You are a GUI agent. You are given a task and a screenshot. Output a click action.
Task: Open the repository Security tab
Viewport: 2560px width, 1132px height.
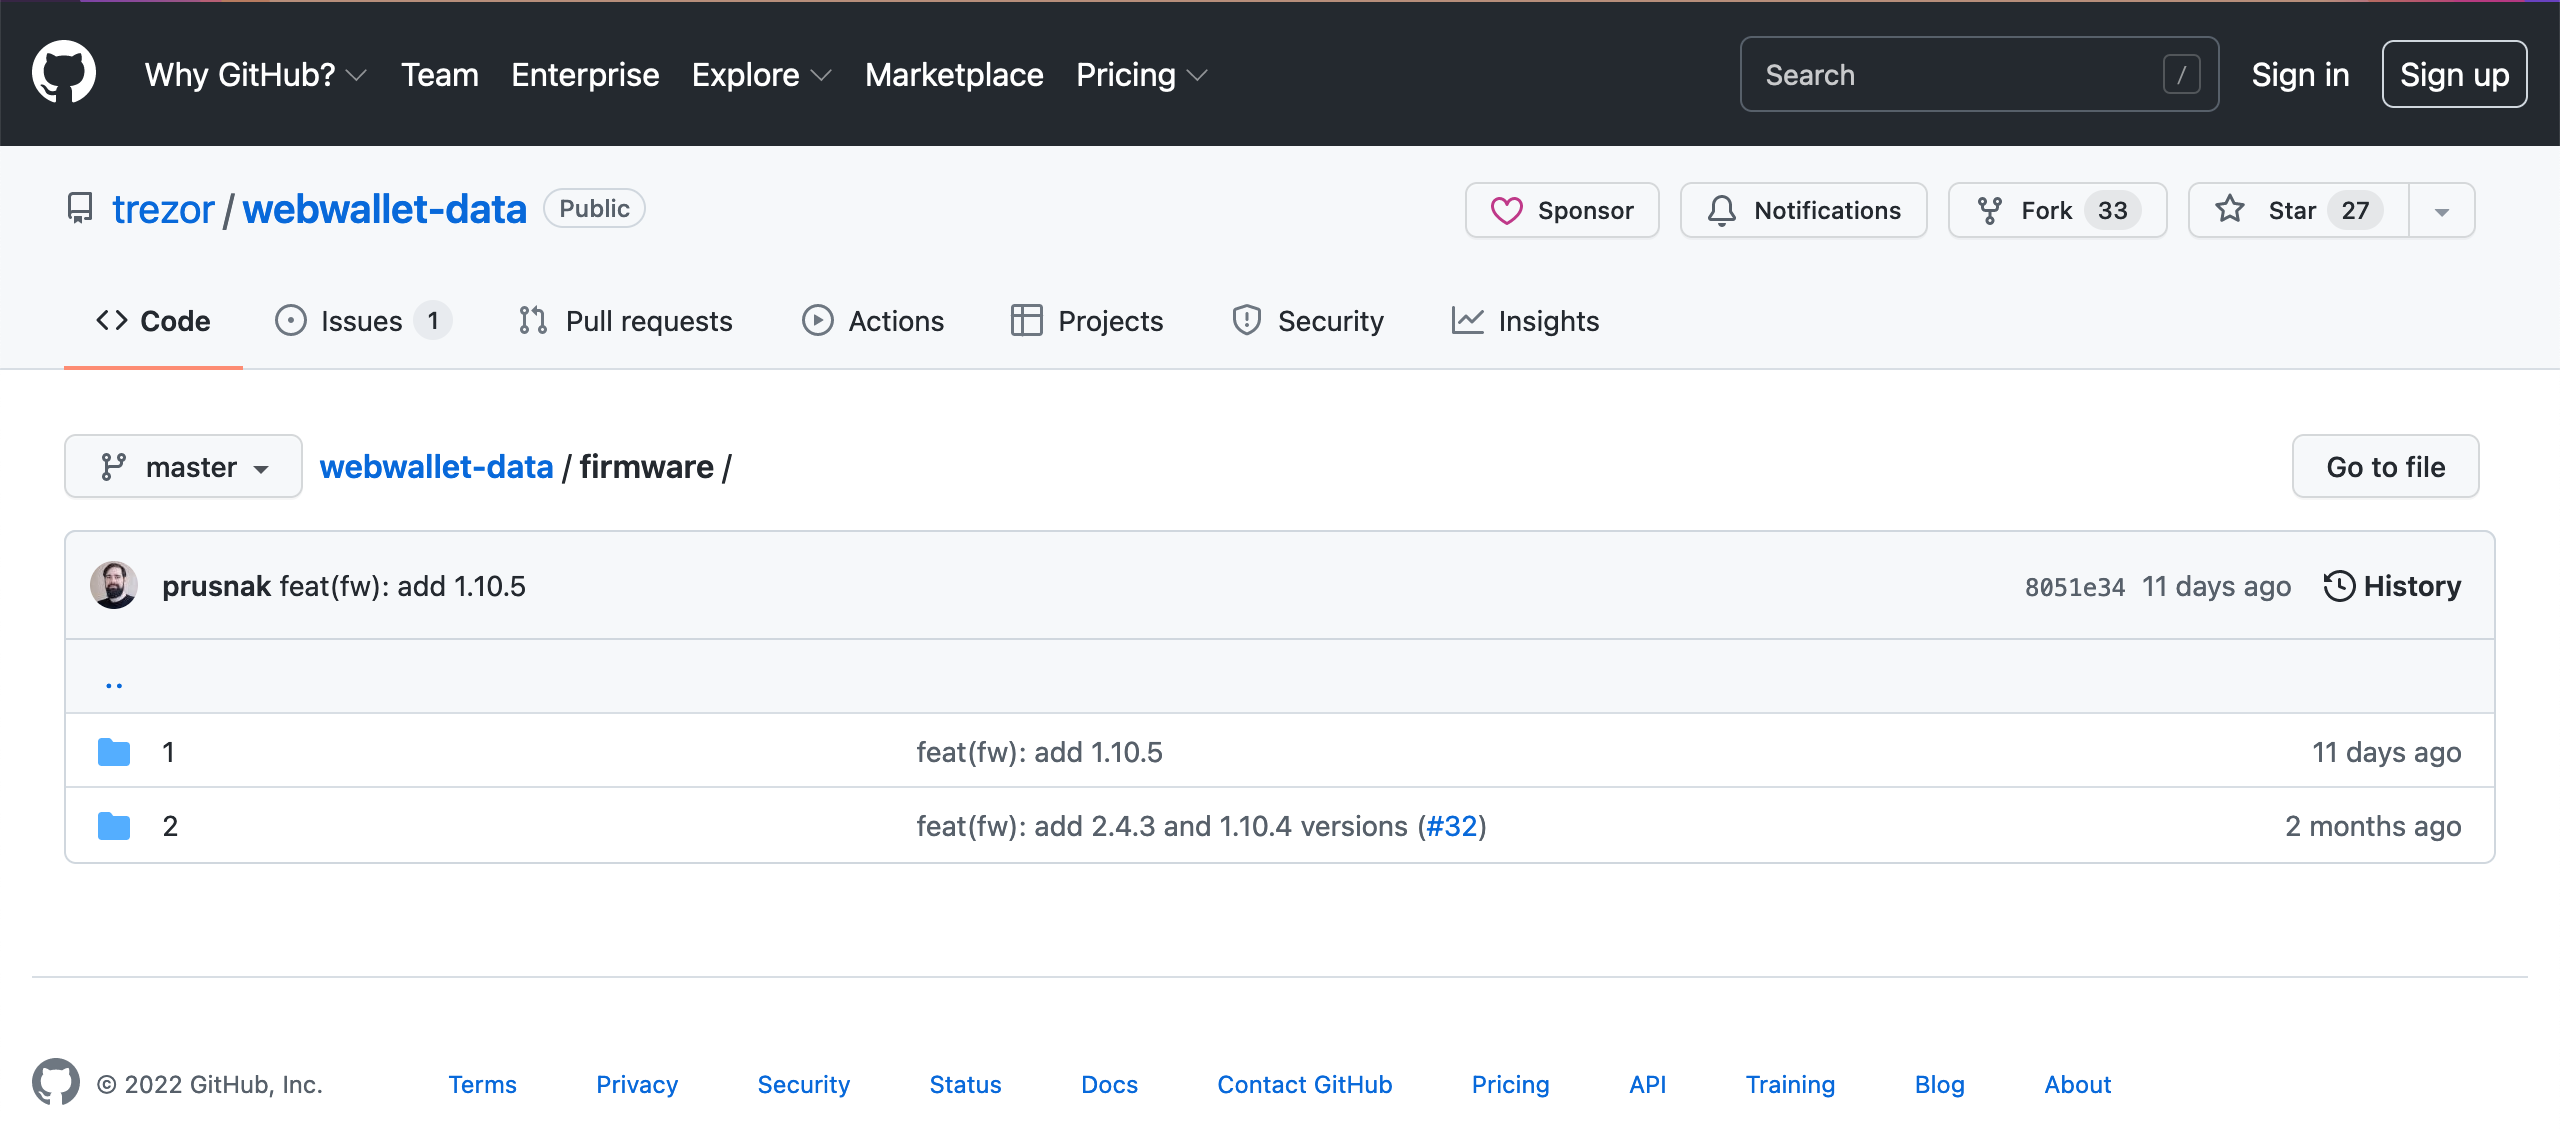click(1308, 321)
